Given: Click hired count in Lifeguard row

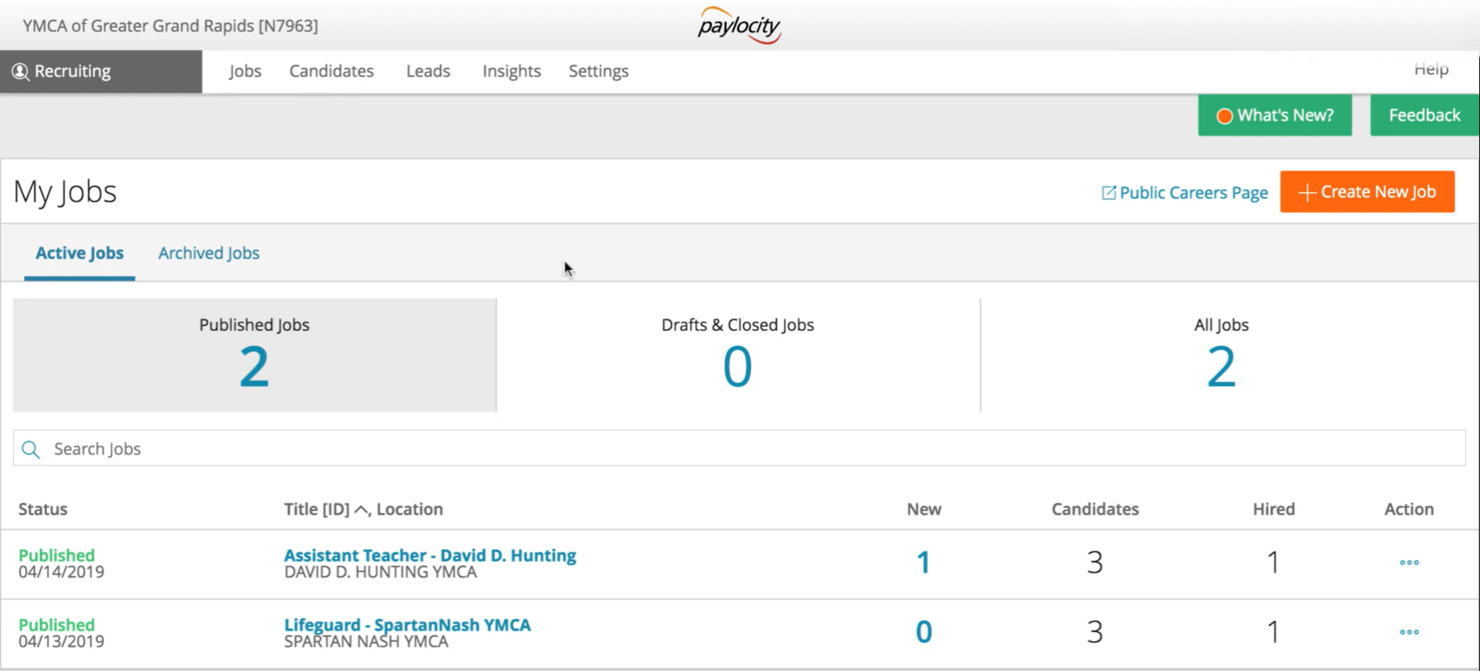Looking at the screenshot, I should [1273, 632].
